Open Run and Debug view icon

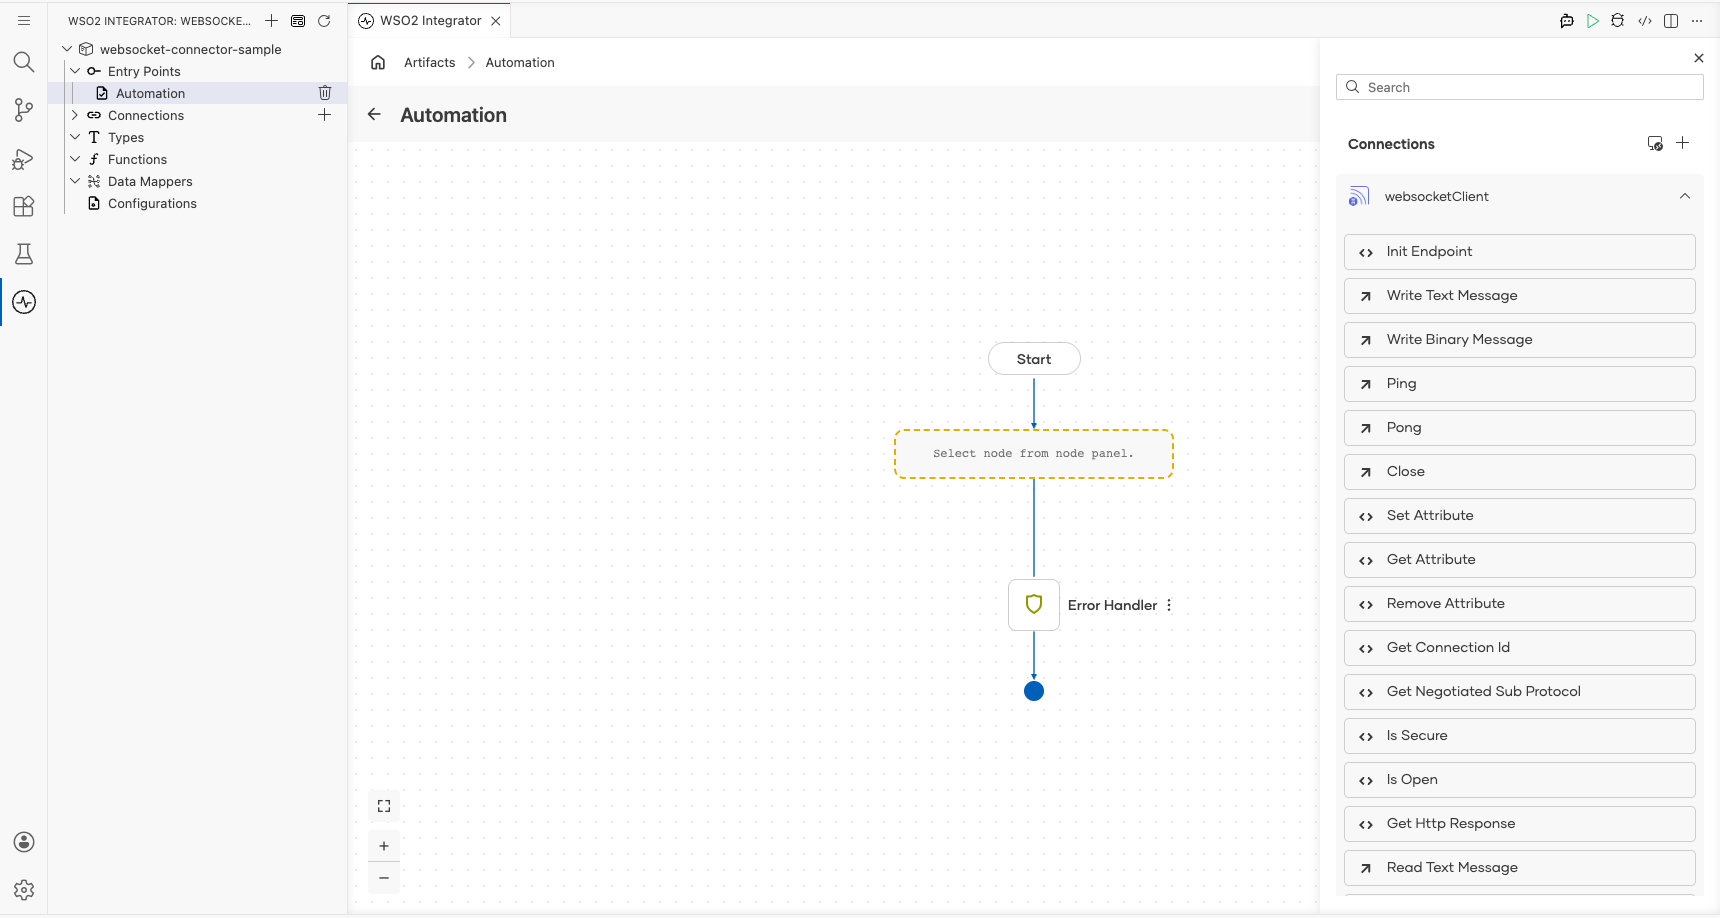(x=24, y=158)
